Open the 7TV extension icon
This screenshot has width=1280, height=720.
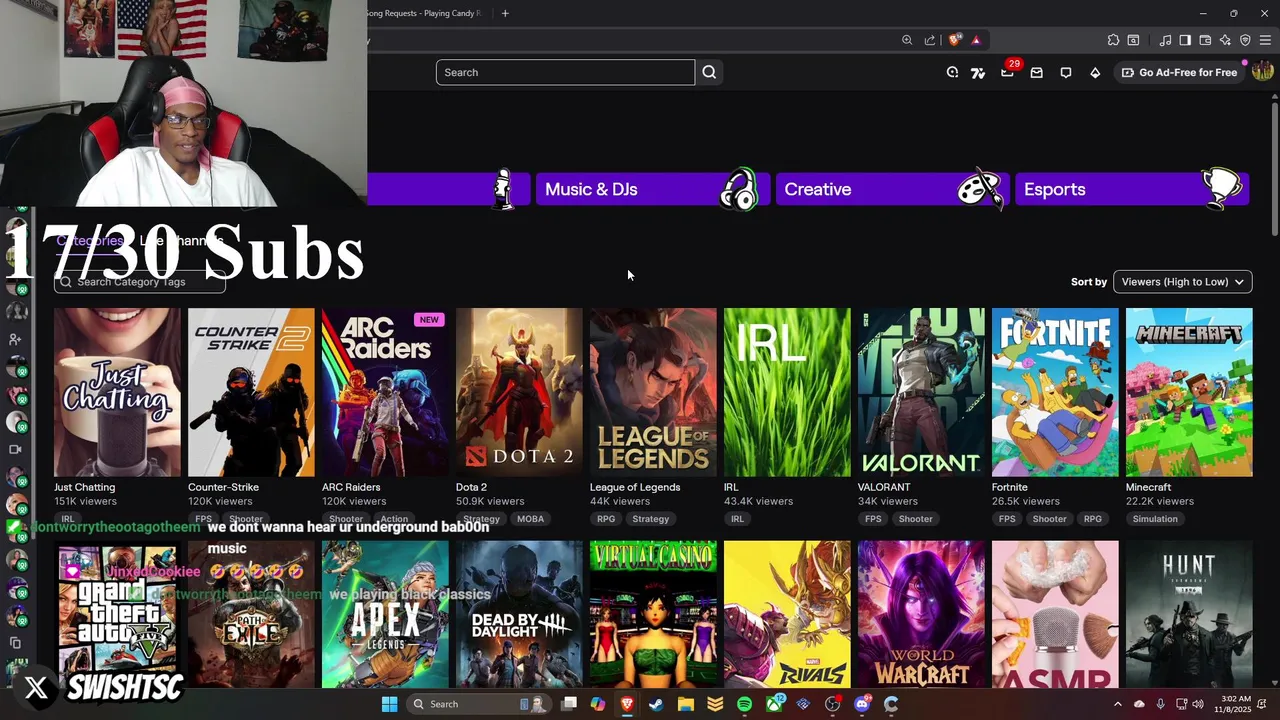[978, 73]
